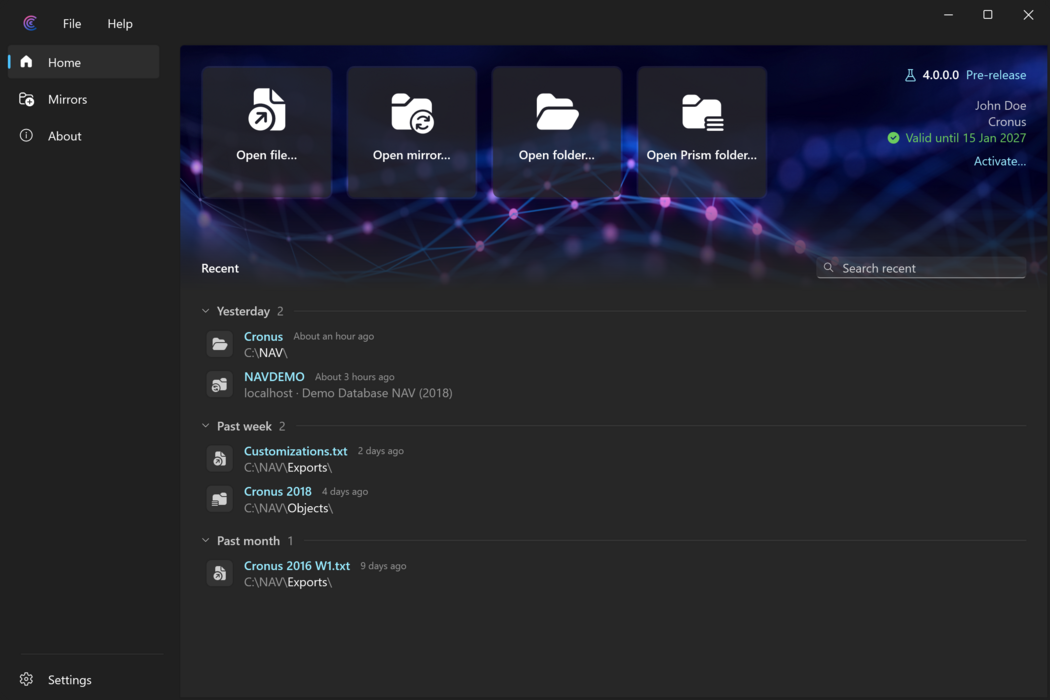Click the Home house icon
The height and width of the screenshot is (700, 1050).
point(26,62)
